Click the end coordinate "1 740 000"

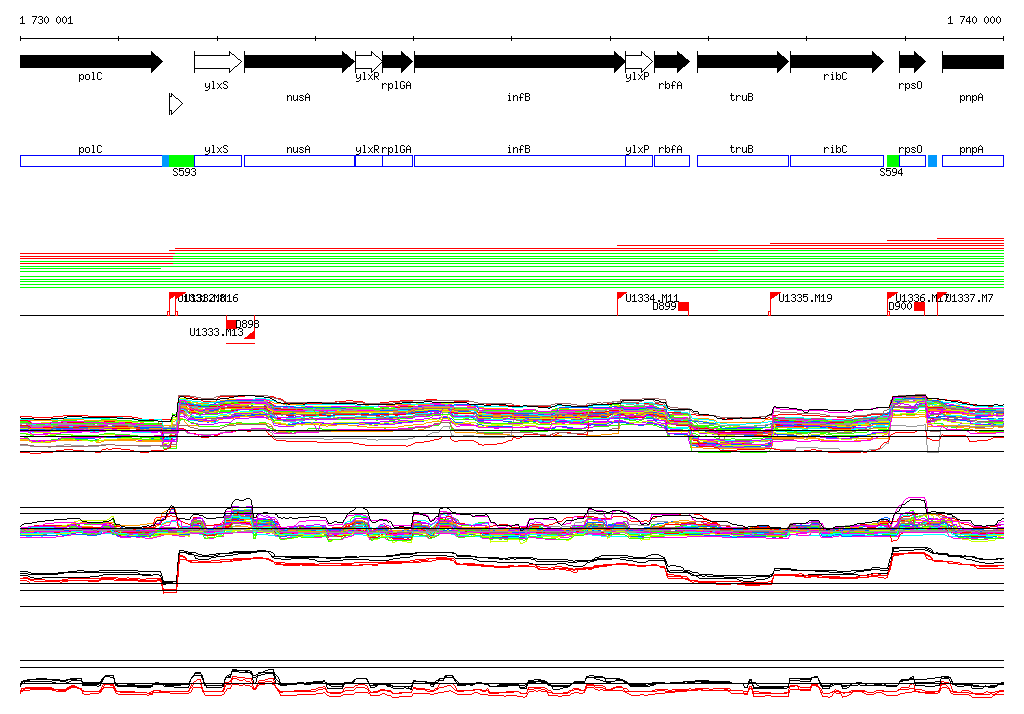click(974, 20)
